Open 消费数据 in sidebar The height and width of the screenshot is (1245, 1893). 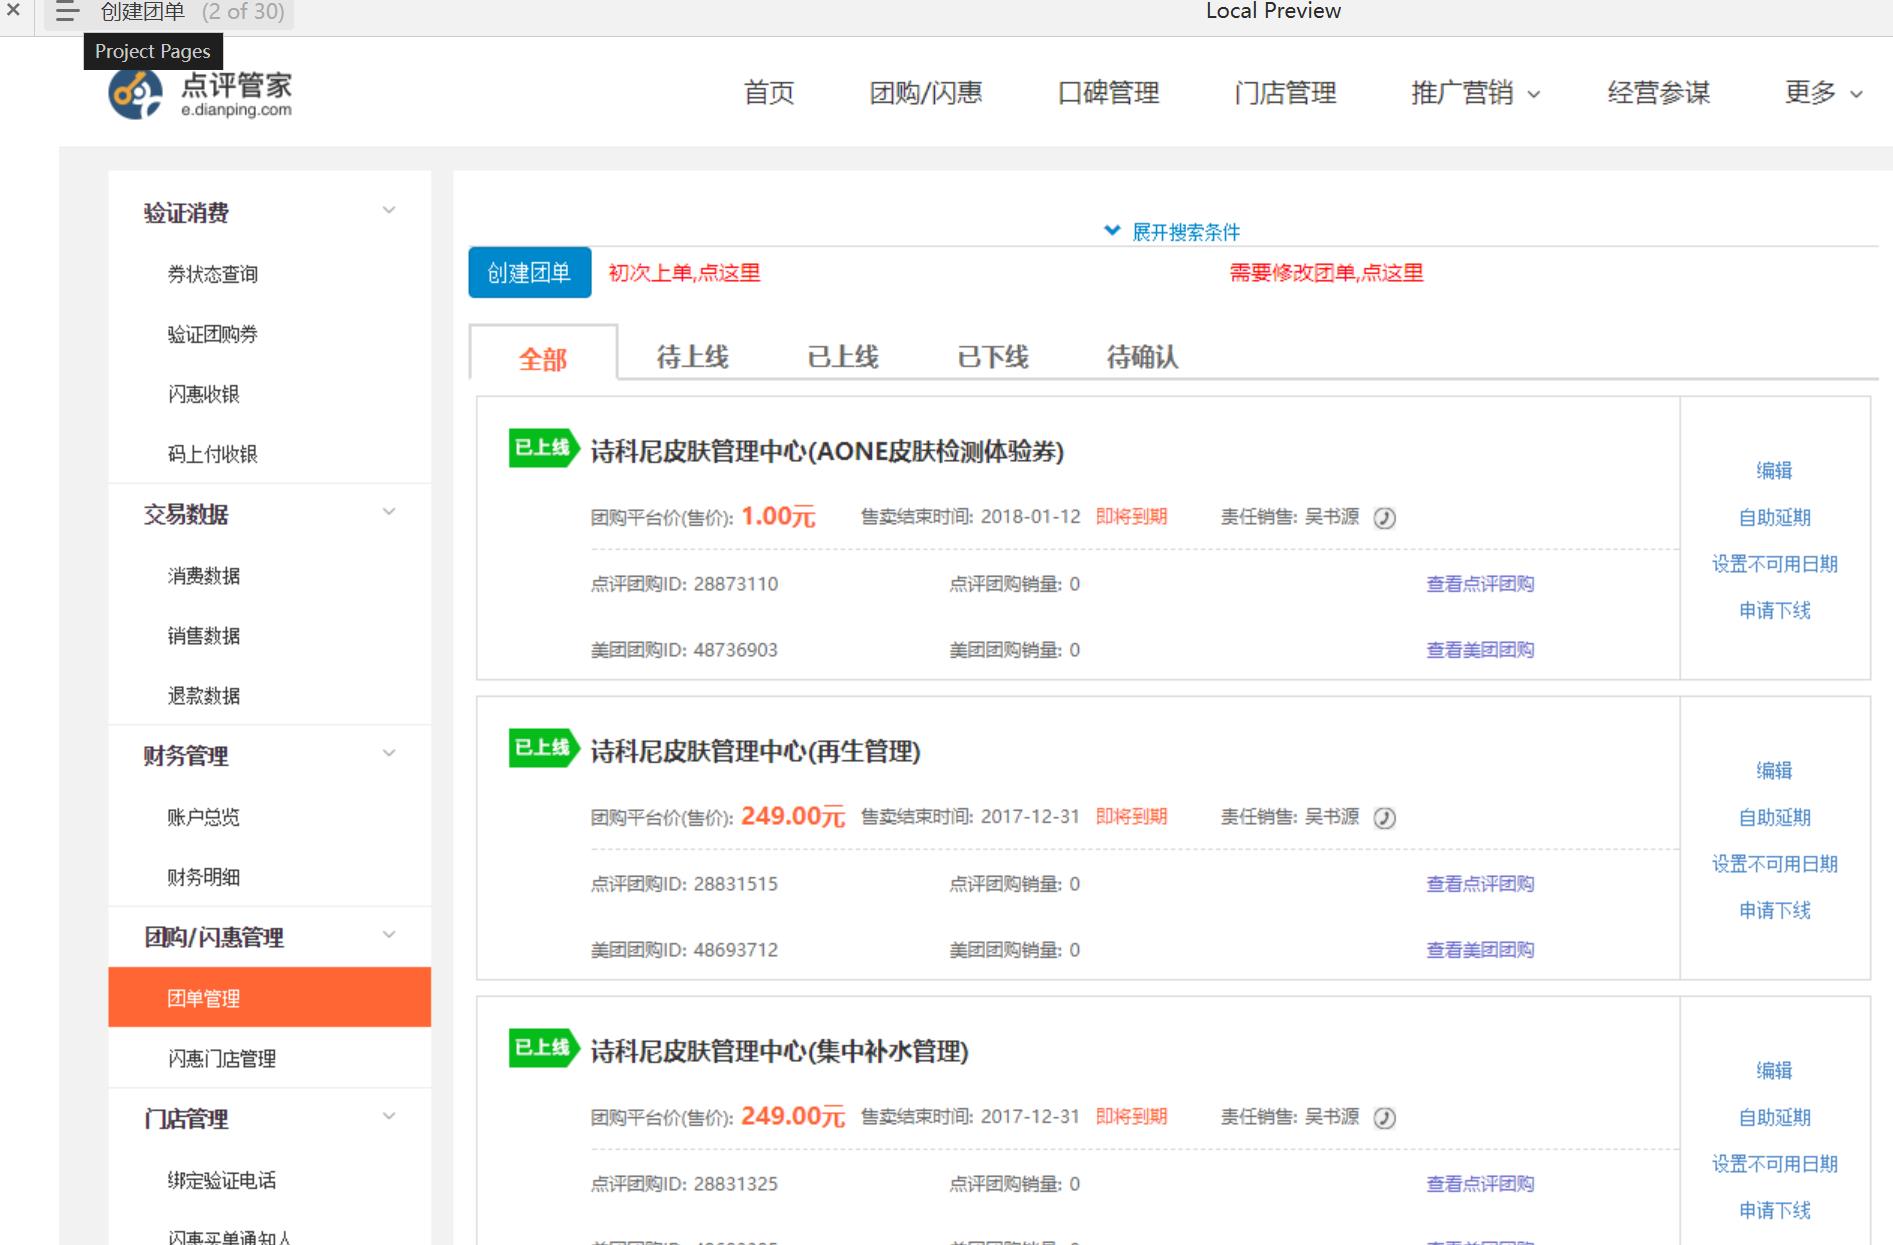(x=204, y=576)
